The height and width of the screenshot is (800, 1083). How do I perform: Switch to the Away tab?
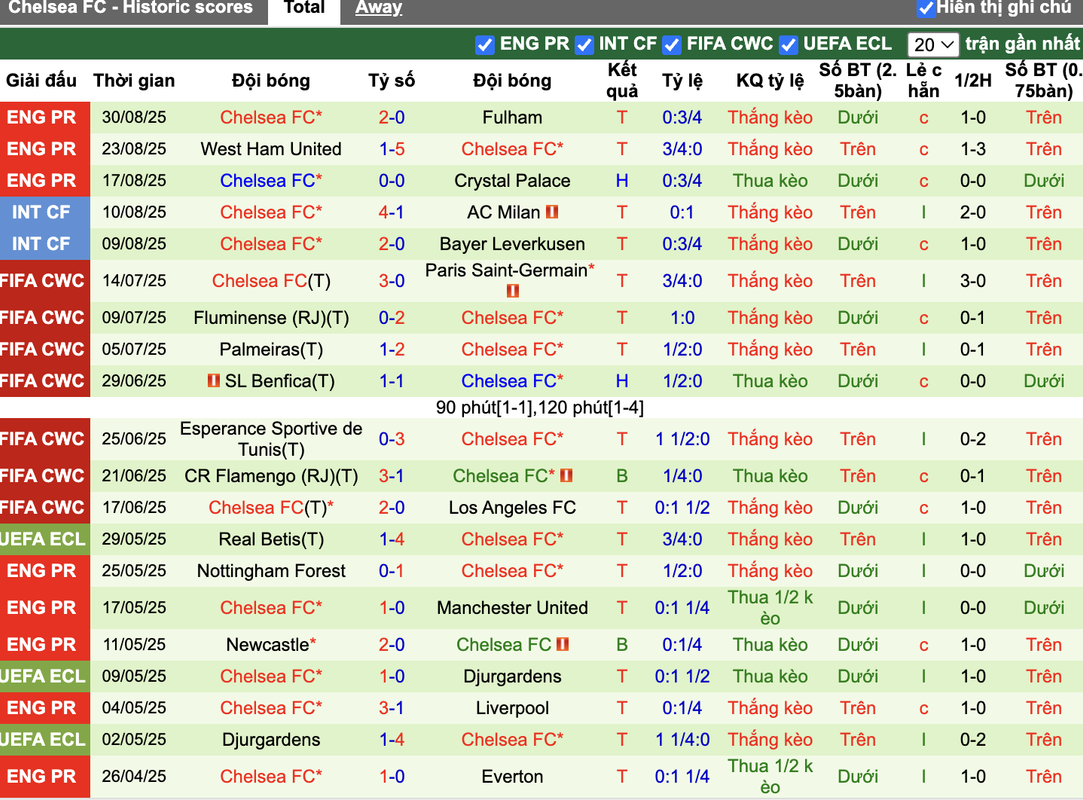point(378,8)
